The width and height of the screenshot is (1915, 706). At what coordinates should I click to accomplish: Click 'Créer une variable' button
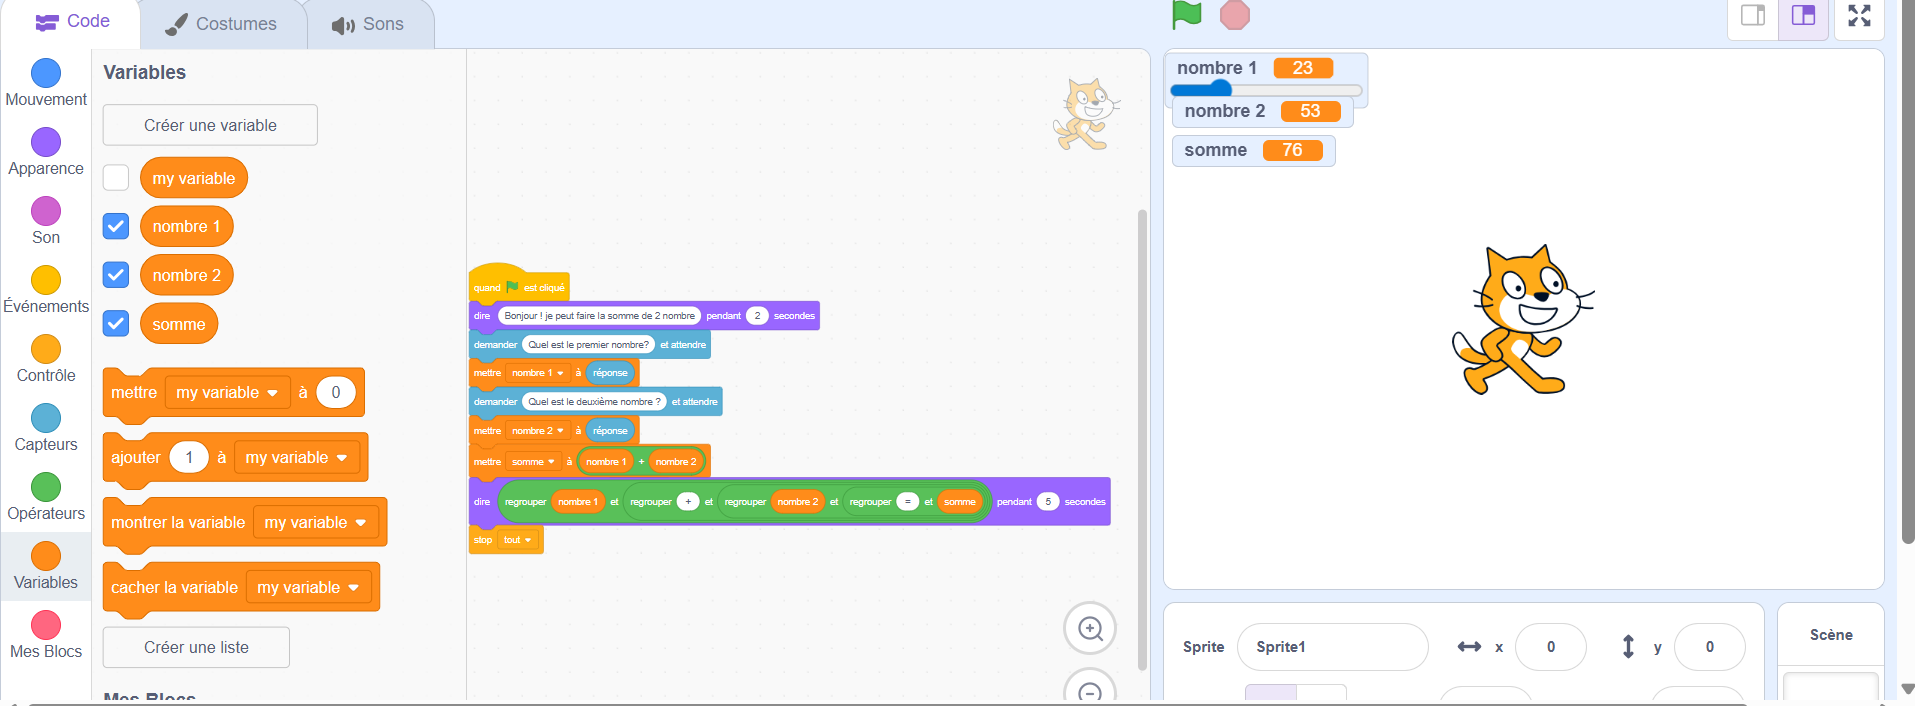(x=210, y=125)
